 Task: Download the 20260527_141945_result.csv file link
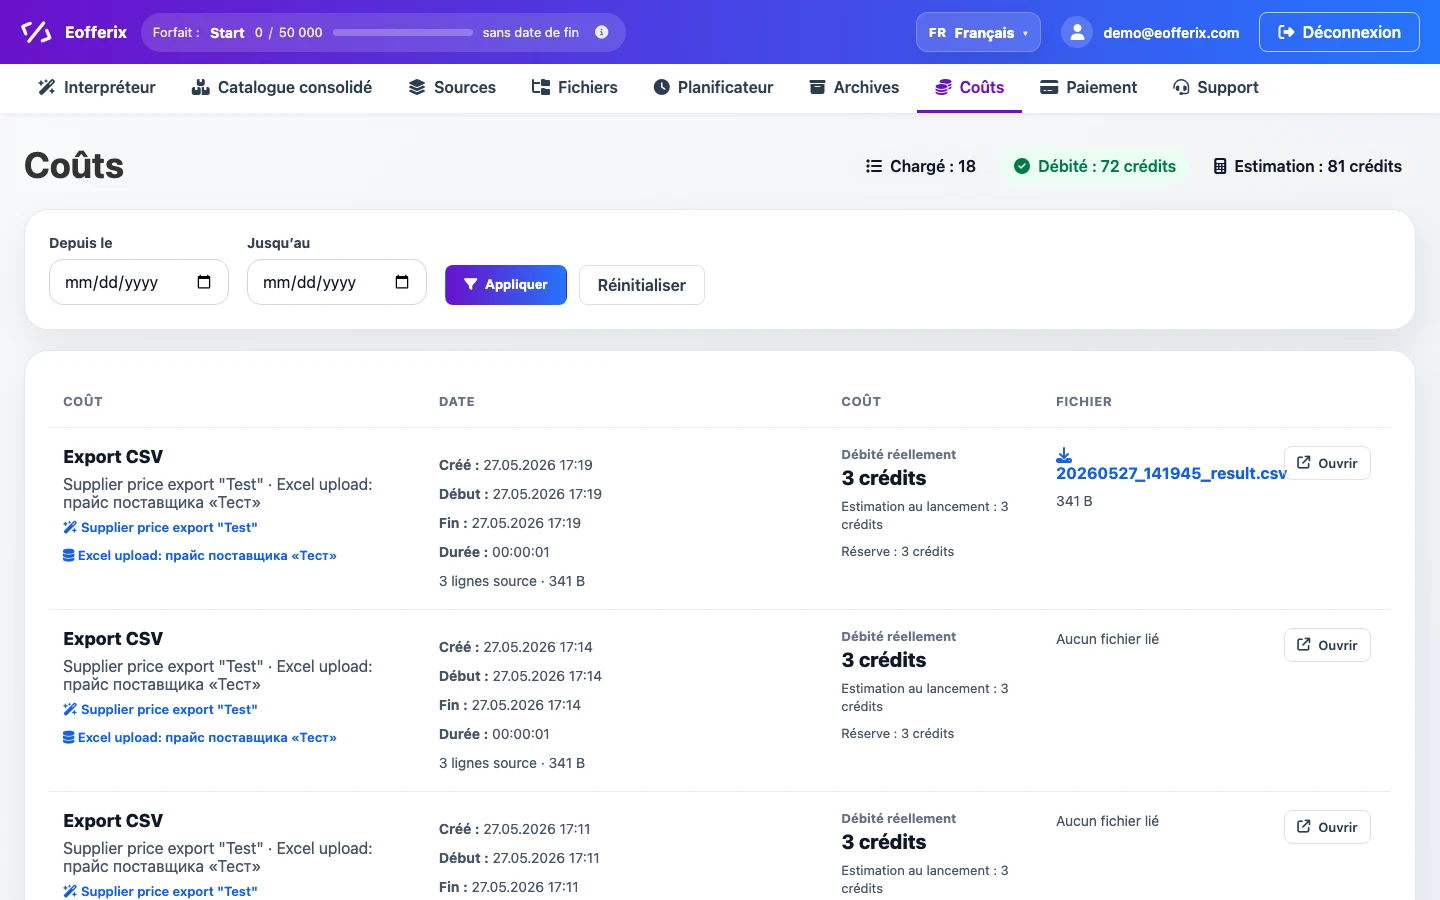pyautogui.click(x=1171, y=473)
